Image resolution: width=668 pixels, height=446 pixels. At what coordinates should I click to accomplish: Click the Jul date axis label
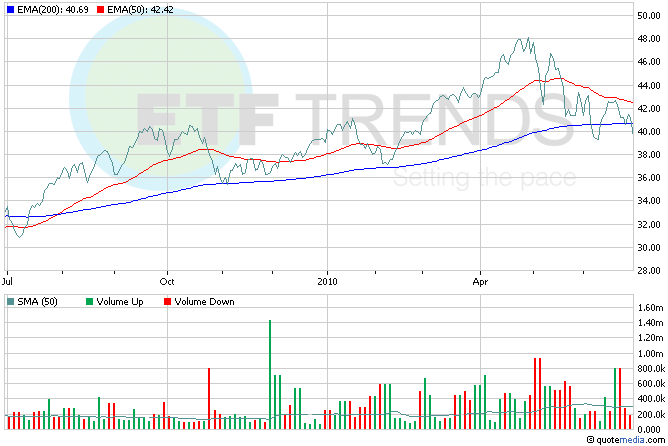coord(7,282)
